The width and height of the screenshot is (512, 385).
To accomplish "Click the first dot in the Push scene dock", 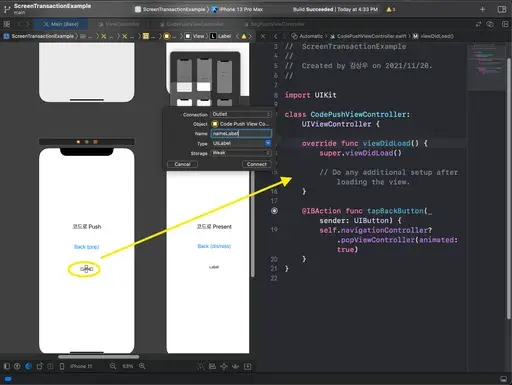I will (x=78, y=142).
